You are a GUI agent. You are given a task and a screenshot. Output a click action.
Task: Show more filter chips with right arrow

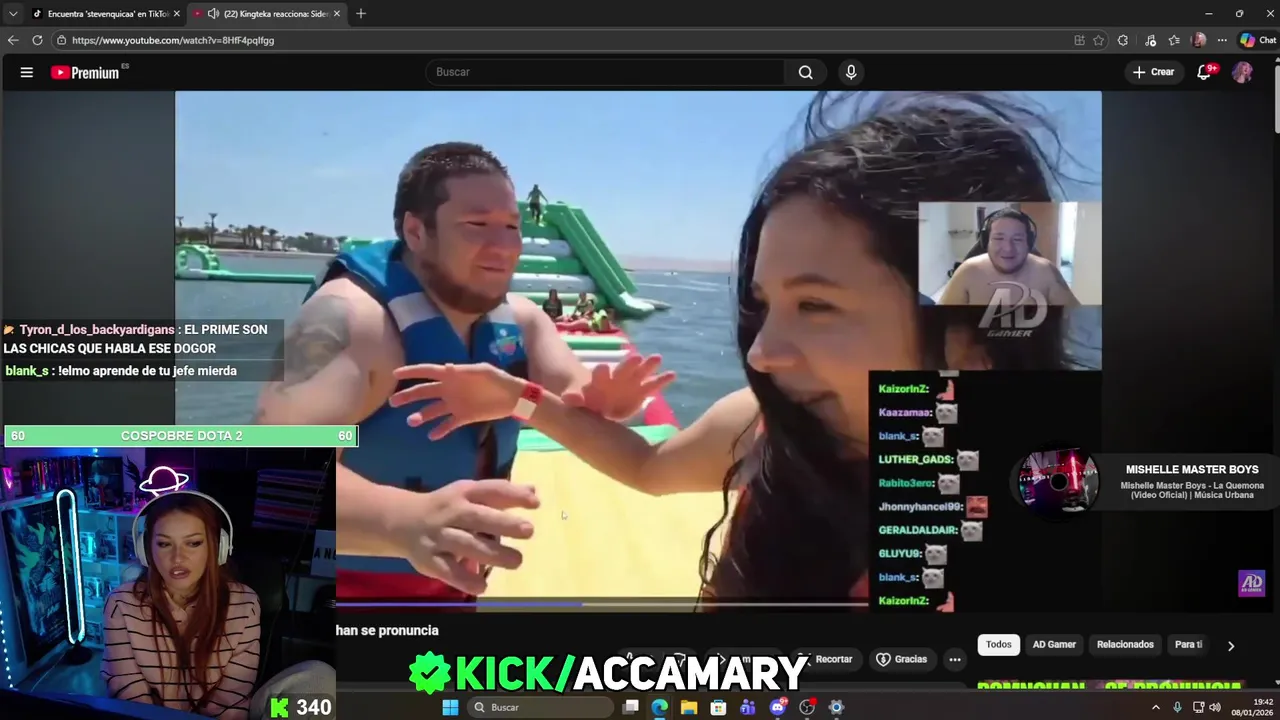click(1231, 646)
